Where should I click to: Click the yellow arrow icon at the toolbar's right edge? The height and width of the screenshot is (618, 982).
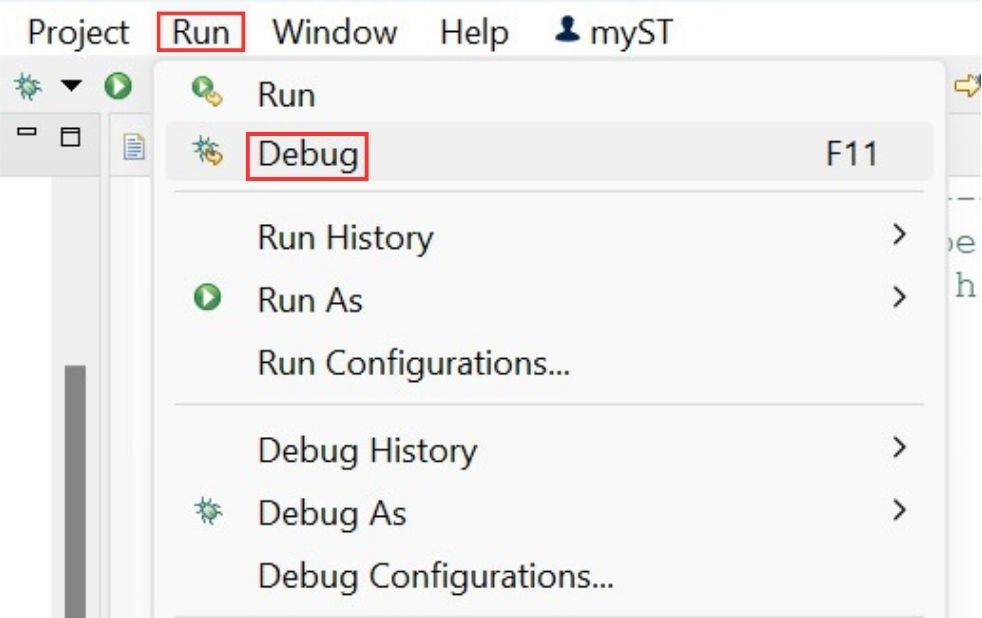pos(967,87)
